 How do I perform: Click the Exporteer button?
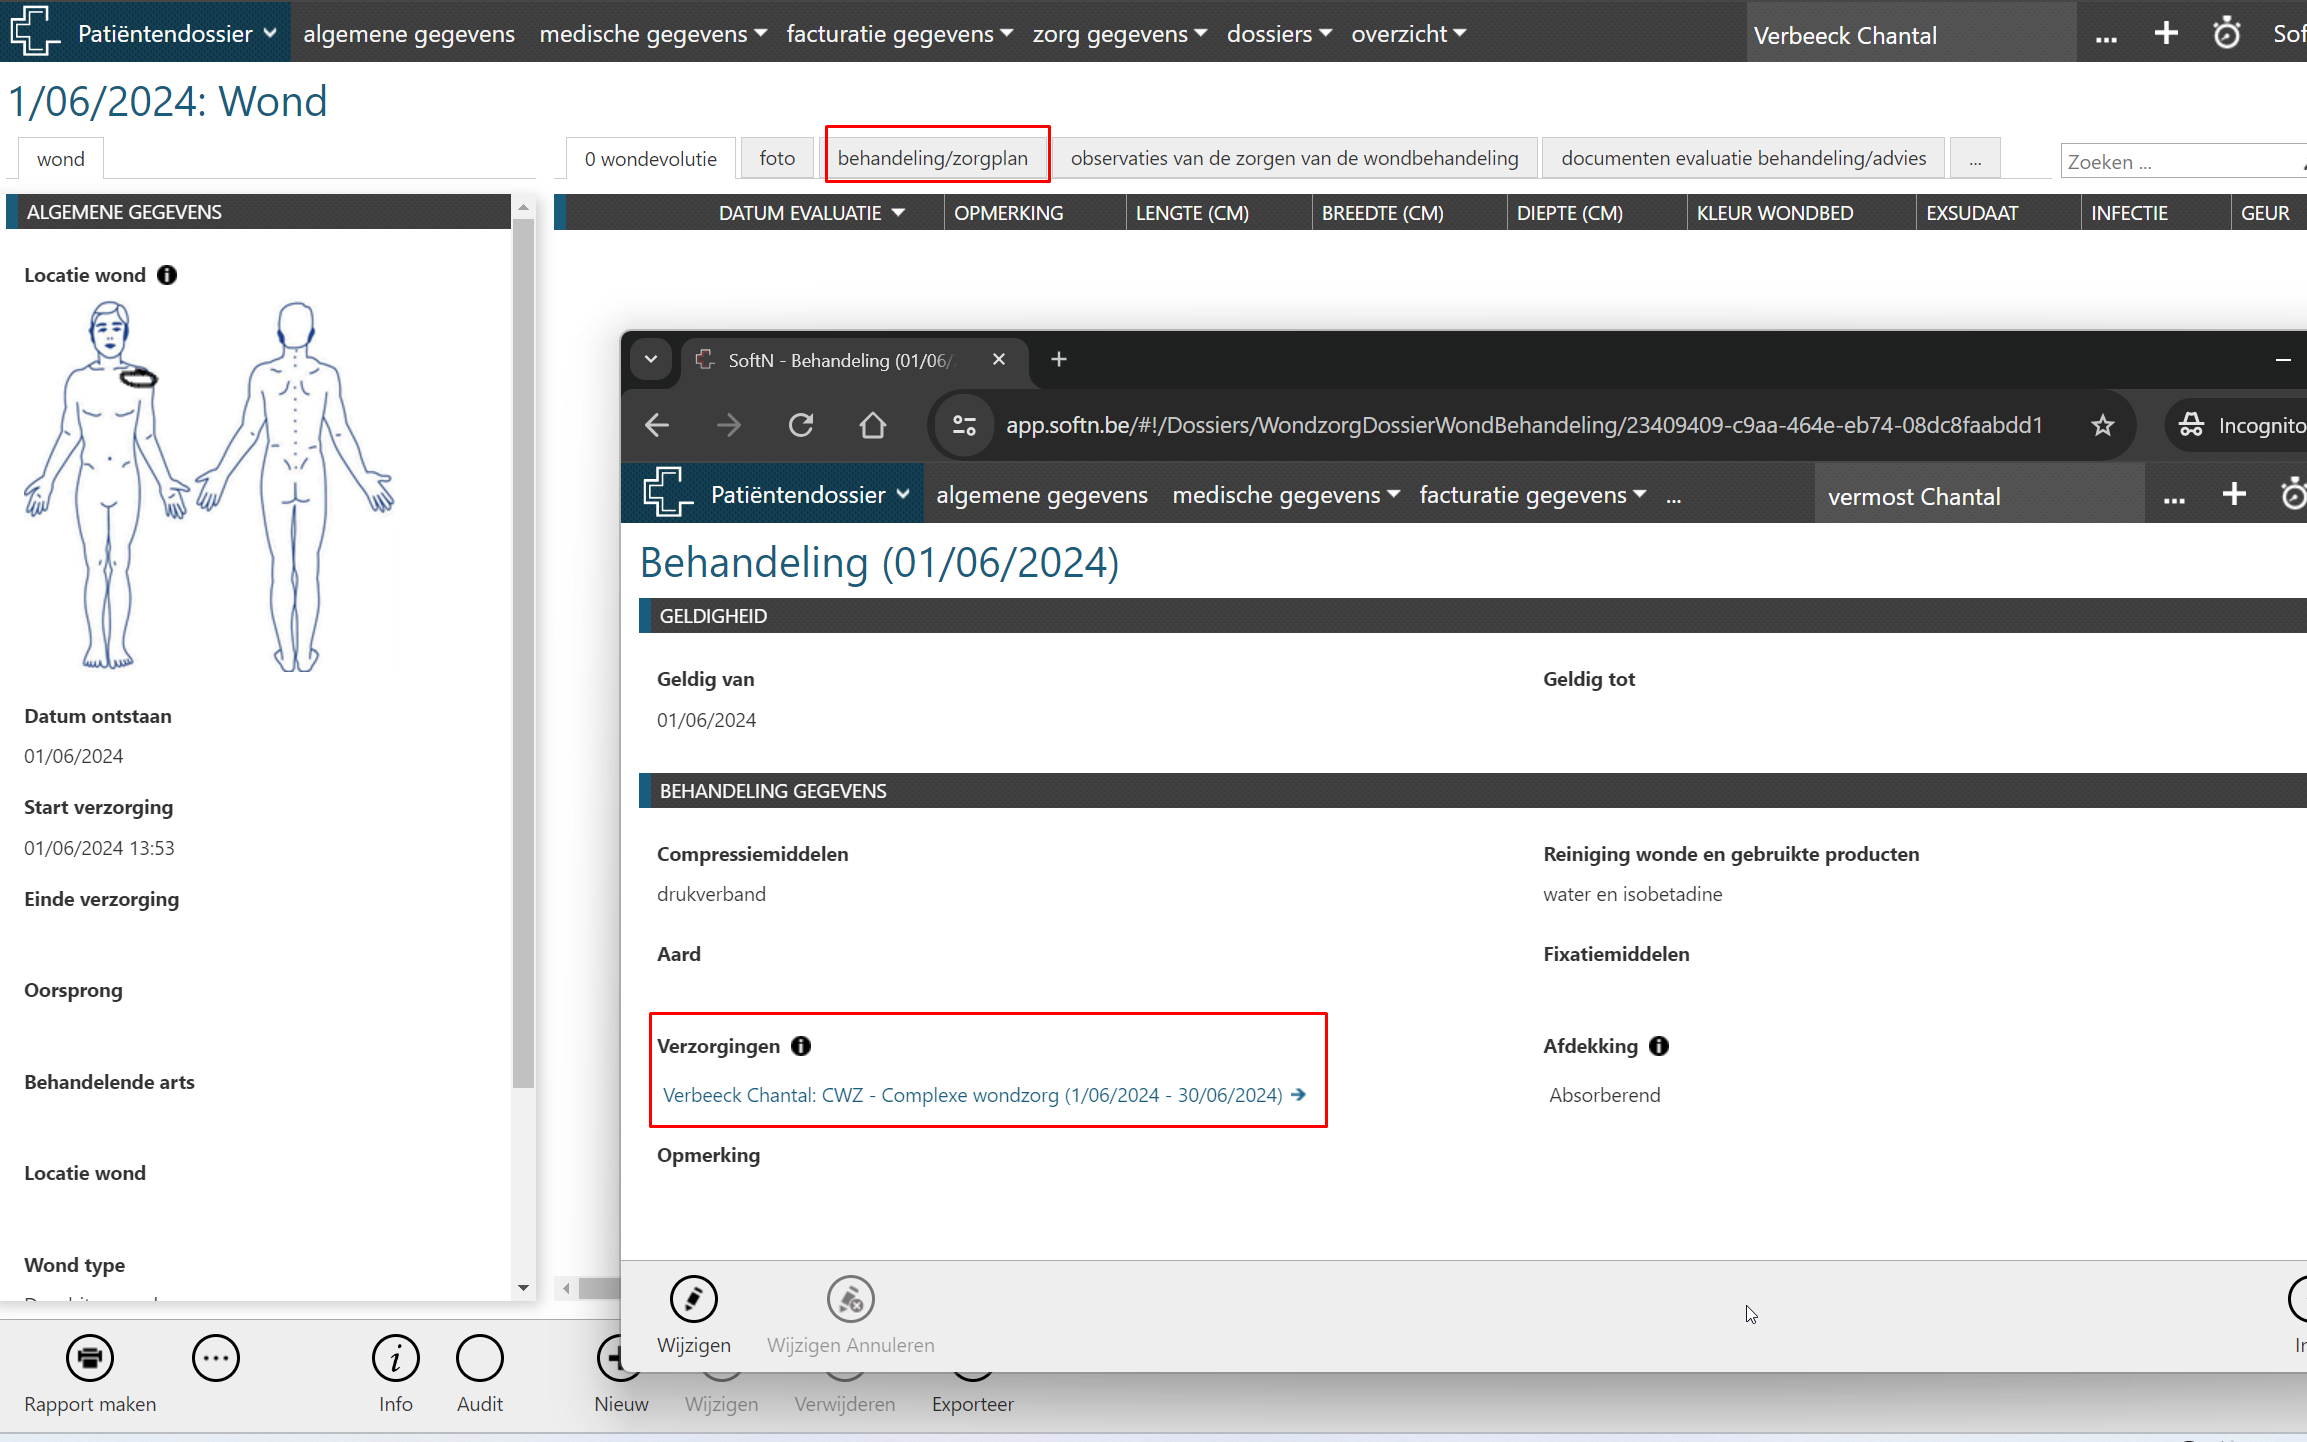[972, 1403]
